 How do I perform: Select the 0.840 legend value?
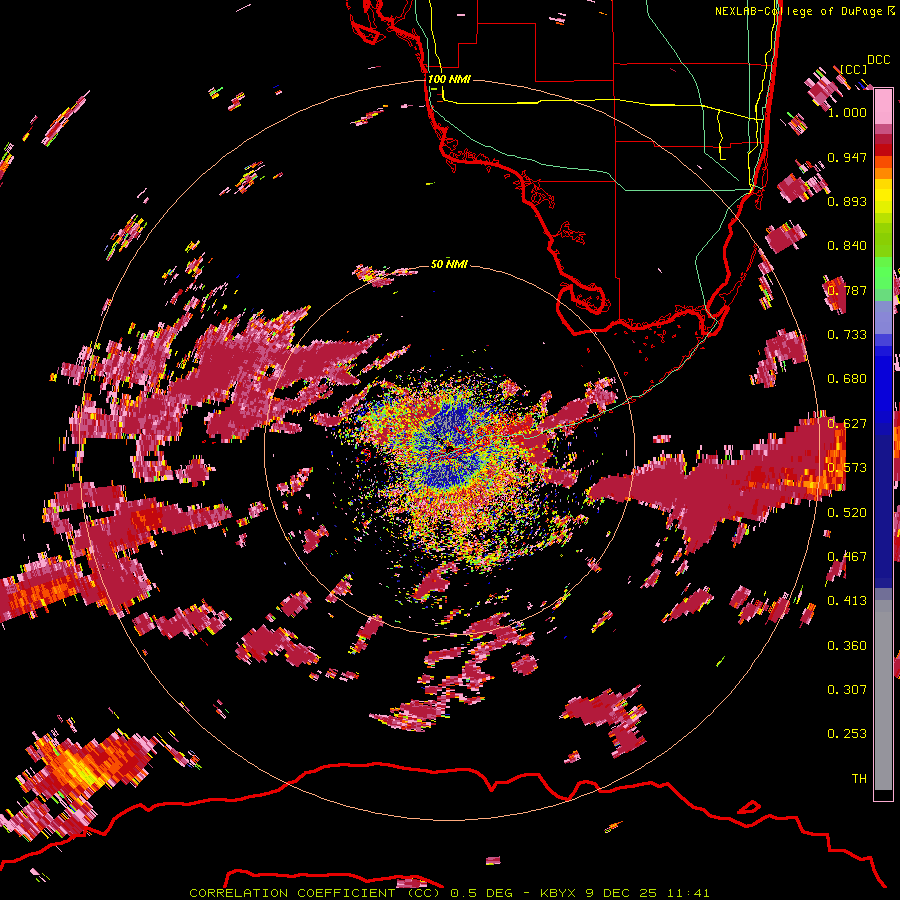point(847,246)
